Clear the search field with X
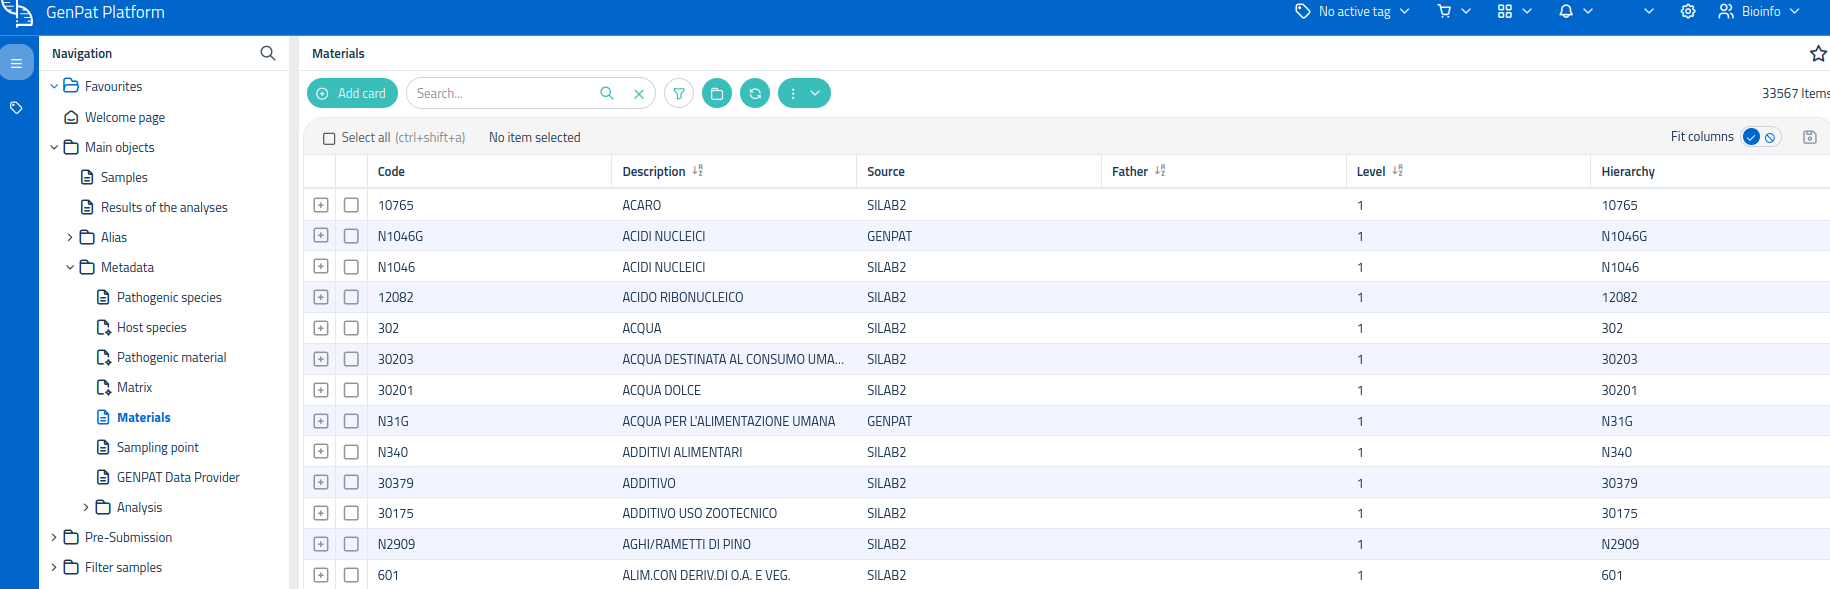Image resolution: width=1830 pixels, height=589 pixels. pyautogui.click(x=639, y=93)
